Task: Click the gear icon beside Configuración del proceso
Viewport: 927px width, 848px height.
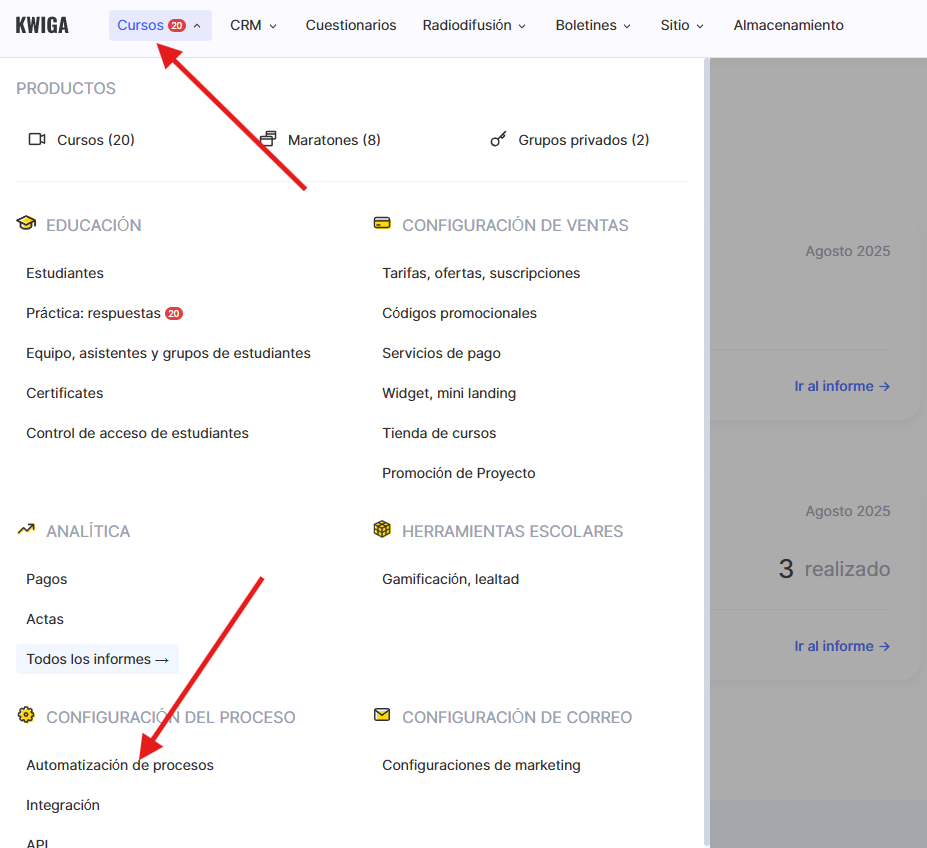Action: tap(26, 715)
